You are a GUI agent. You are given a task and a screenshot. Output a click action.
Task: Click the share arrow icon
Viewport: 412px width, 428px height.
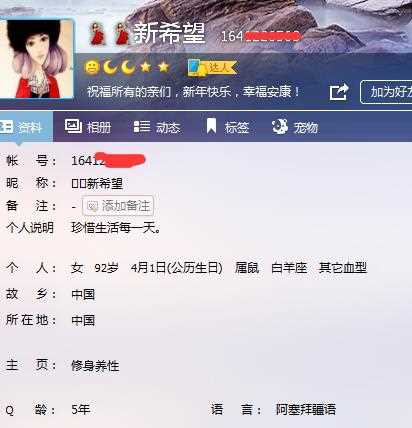(339, 92)
